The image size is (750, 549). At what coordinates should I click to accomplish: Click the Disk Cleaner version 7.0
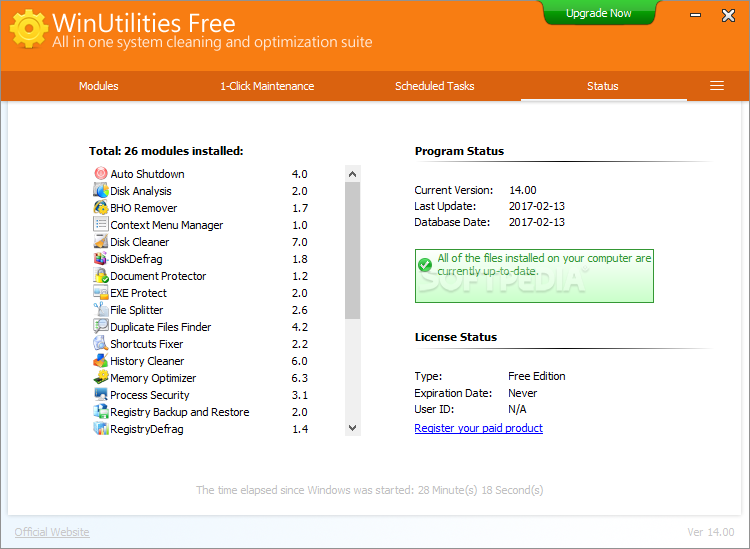click(299, 242)
